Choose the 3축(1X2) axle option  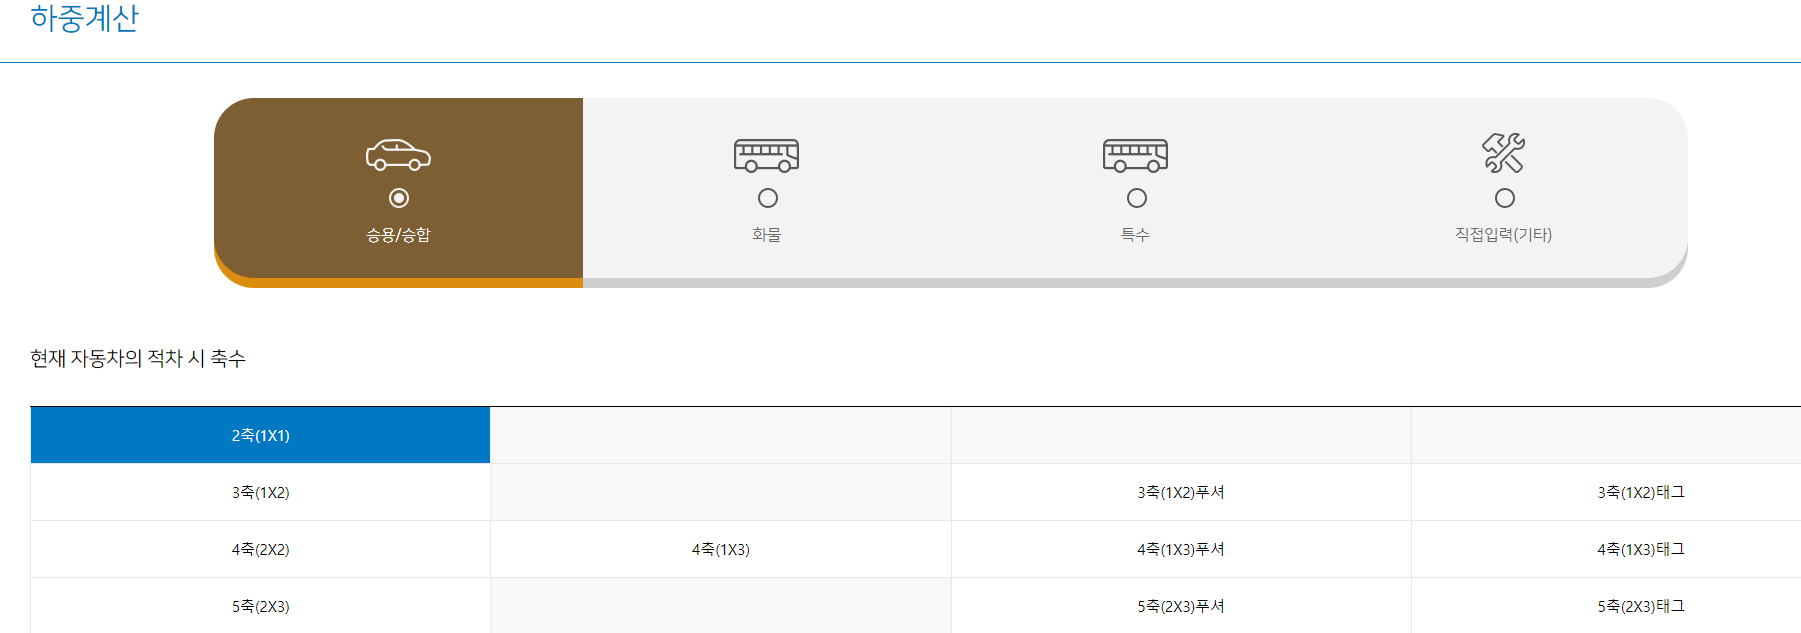[260, 493]
